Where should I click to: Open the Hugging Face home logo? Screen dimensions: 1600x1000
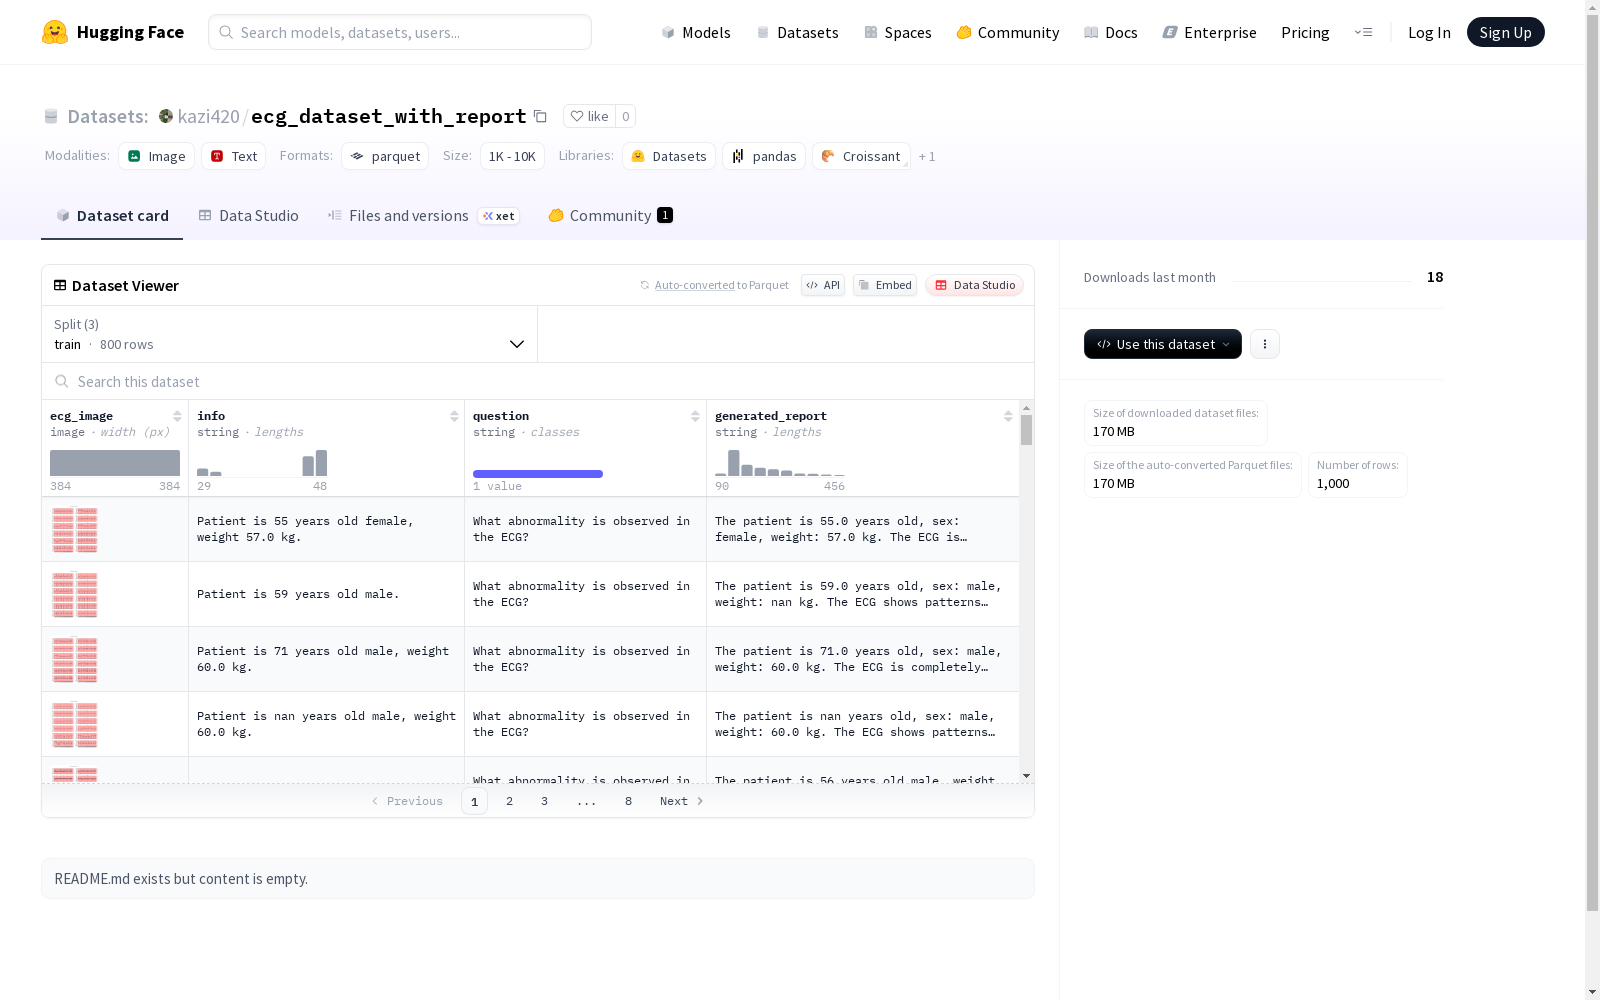[112, 32]
